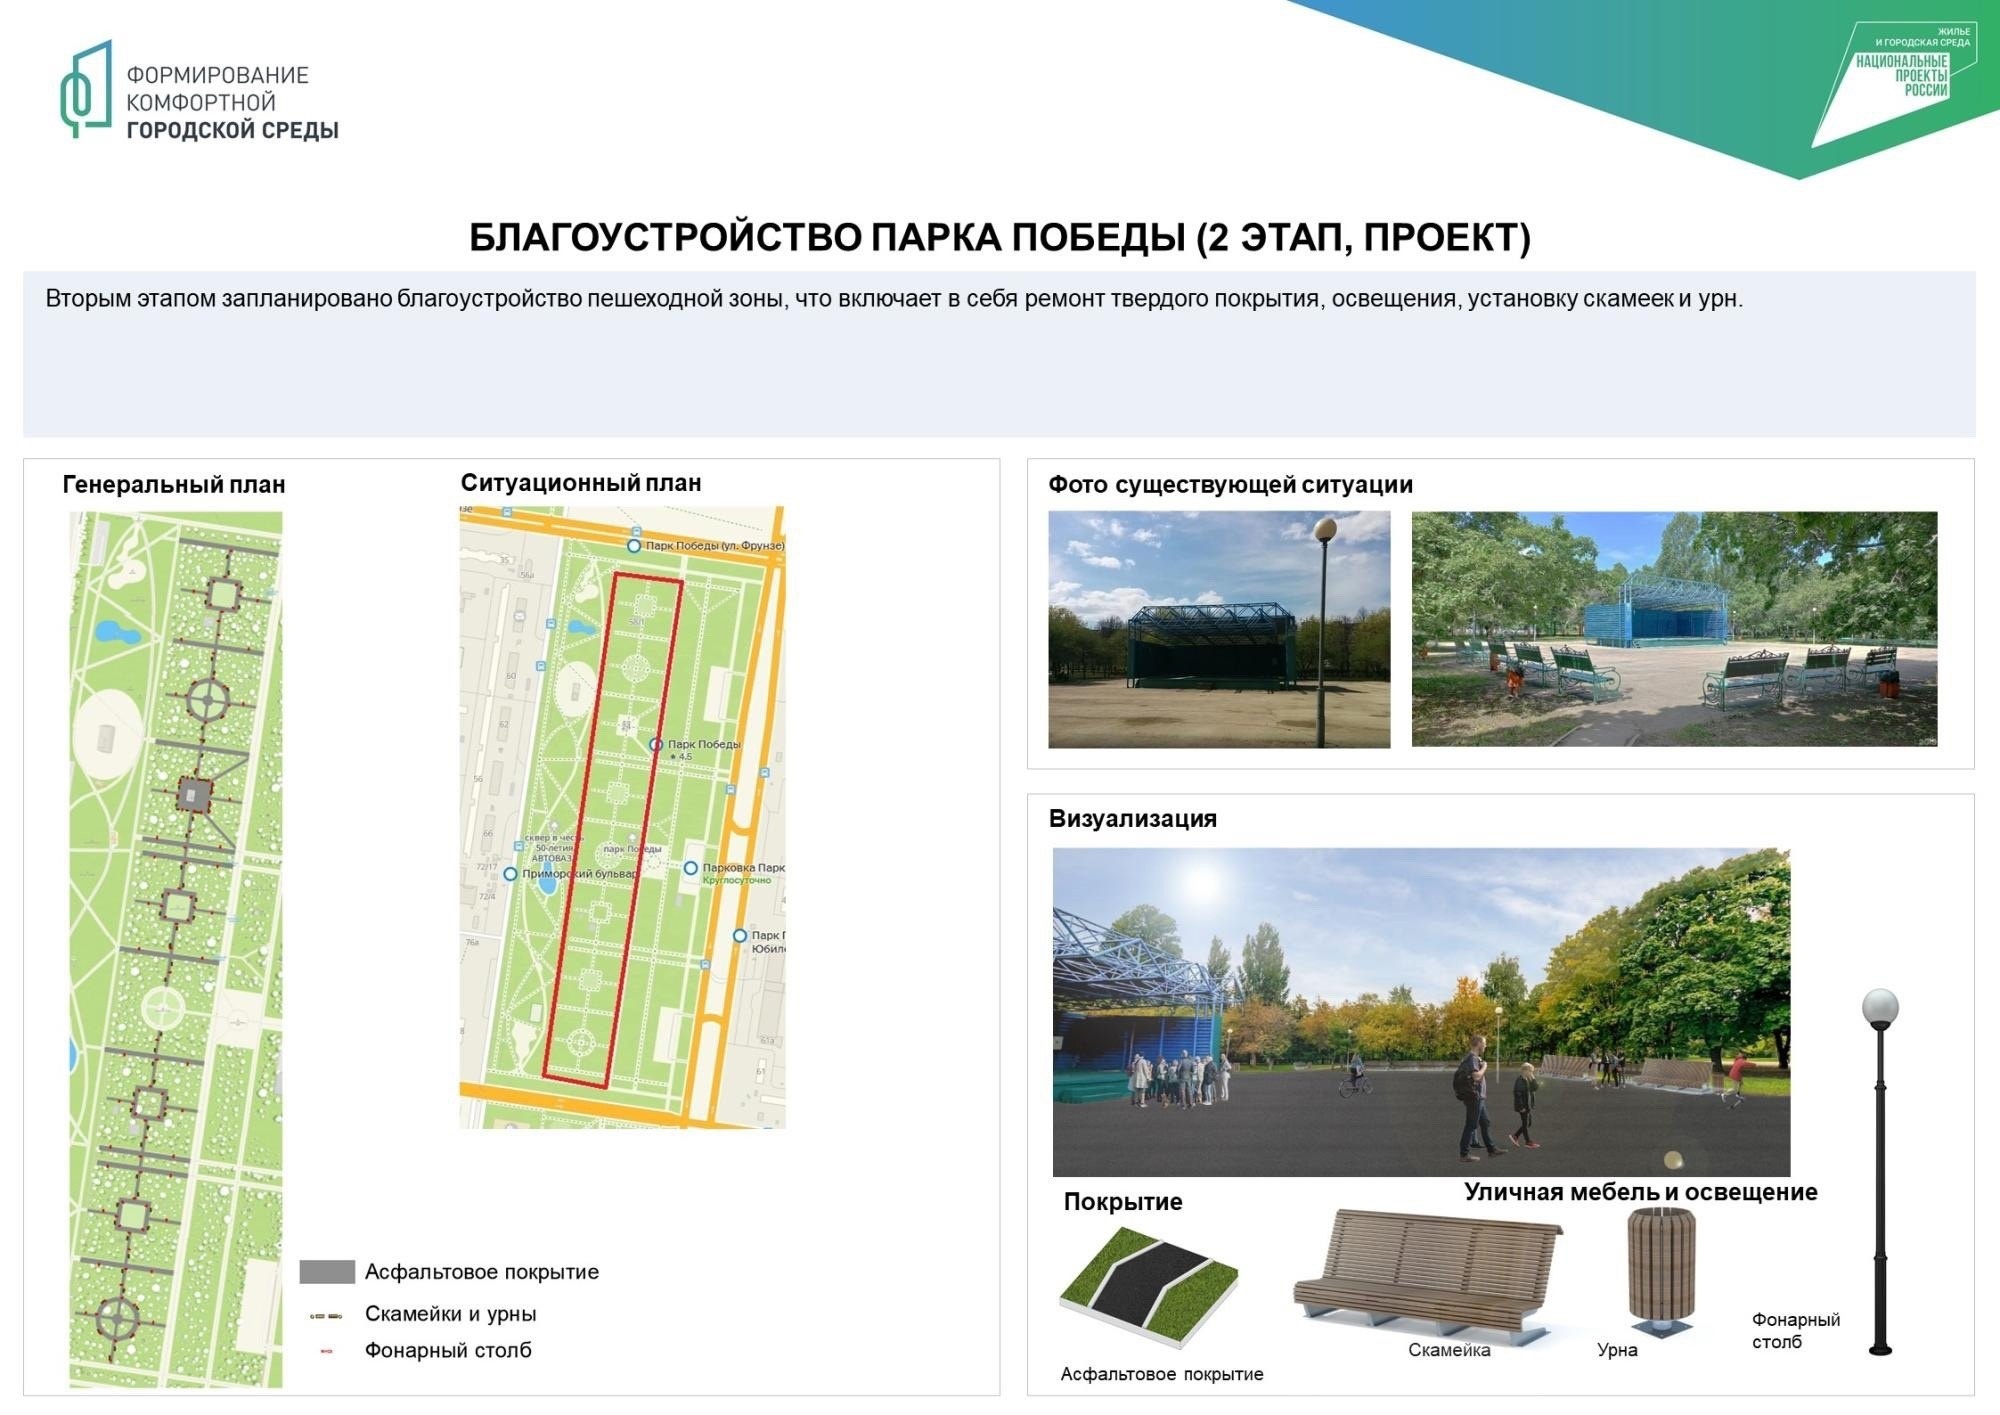Click the Комфортная городская среда logo icon
The height and width of the screenshot is (1415, 2000).
87,90
